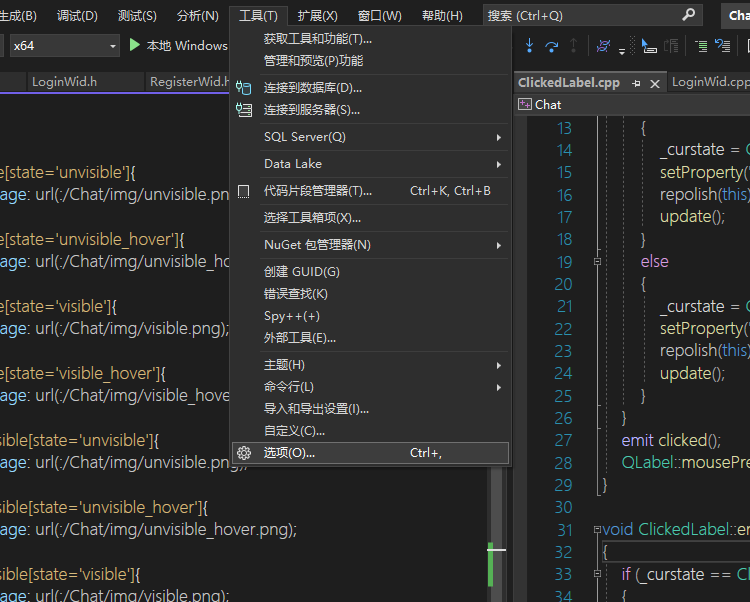Image resolution: width=750 pixels, height=602 pixels.
Task: Click the Connect to Database icon
Action: pyautogui.click(x=243, y=88)
